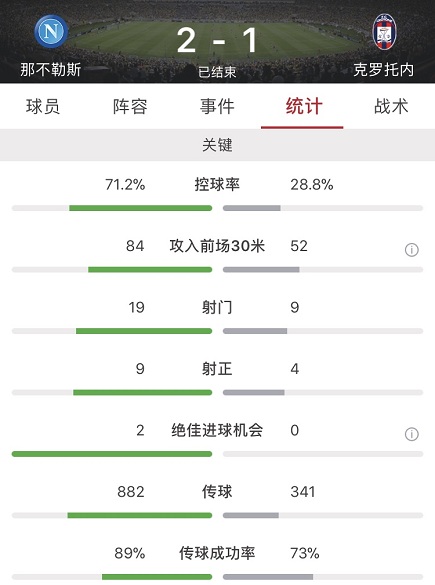
Task: Select the 统计 tab
Action: click(304, 106)
